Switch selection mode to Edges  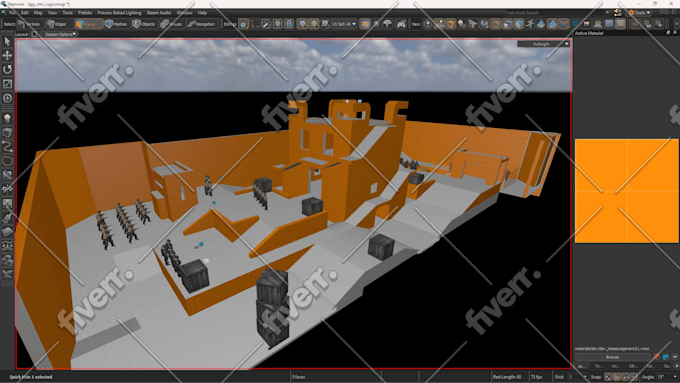tap(58, 24)
